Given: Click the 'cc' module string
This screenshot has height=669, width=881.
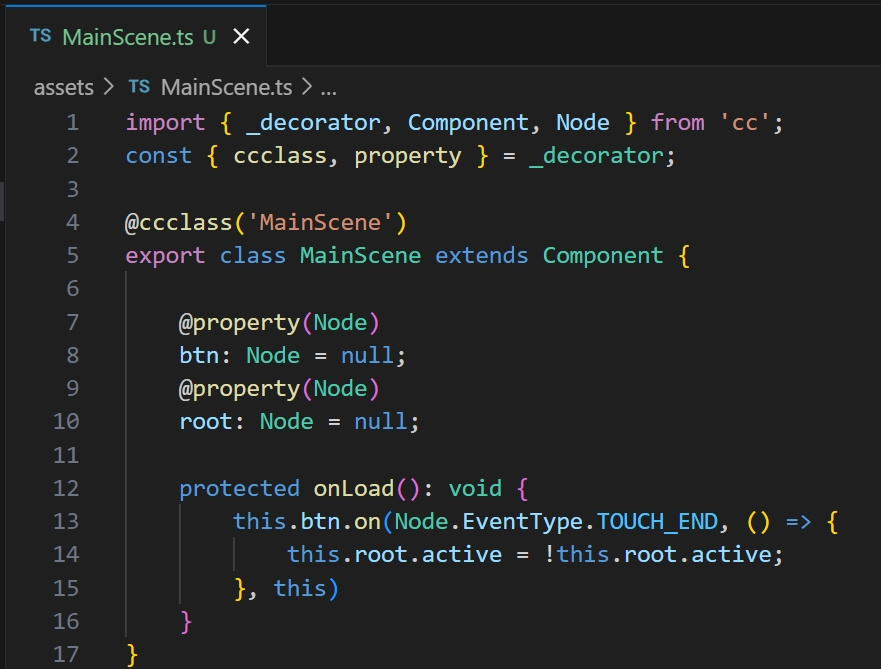Looking at the screenshot, I should [x=745, y=122].
